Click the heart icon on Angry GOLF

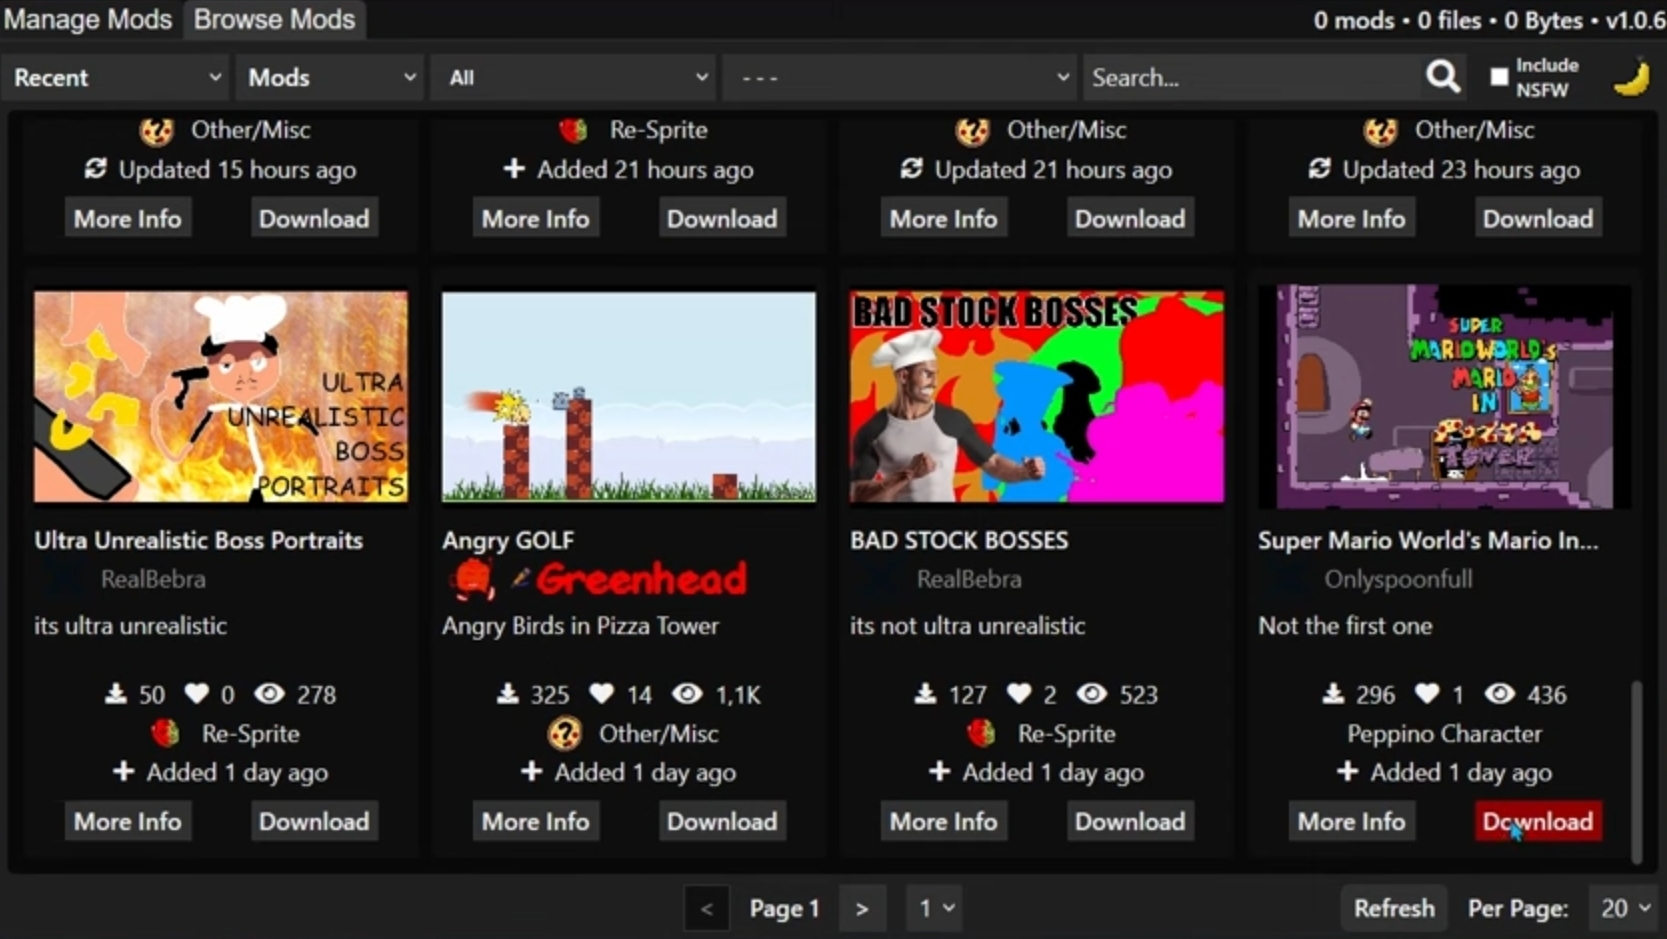(601, 693)
